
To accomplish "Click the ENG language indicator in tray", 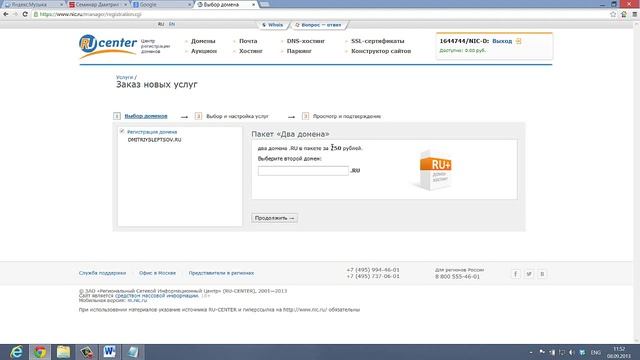I will [x=596, y=352].
